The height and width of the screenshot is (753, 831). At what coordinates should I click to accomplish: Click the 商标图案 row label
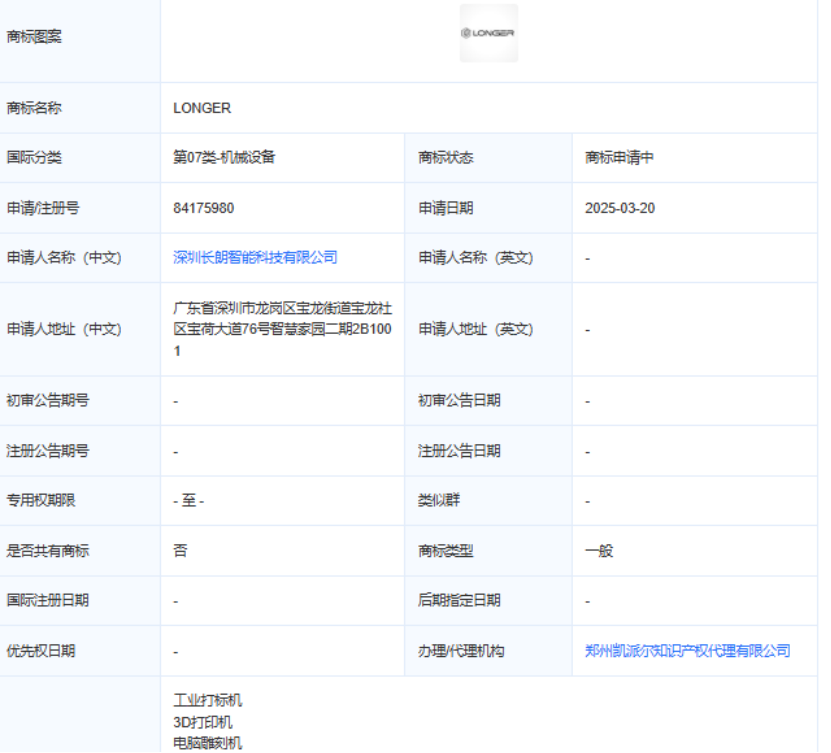34,37
